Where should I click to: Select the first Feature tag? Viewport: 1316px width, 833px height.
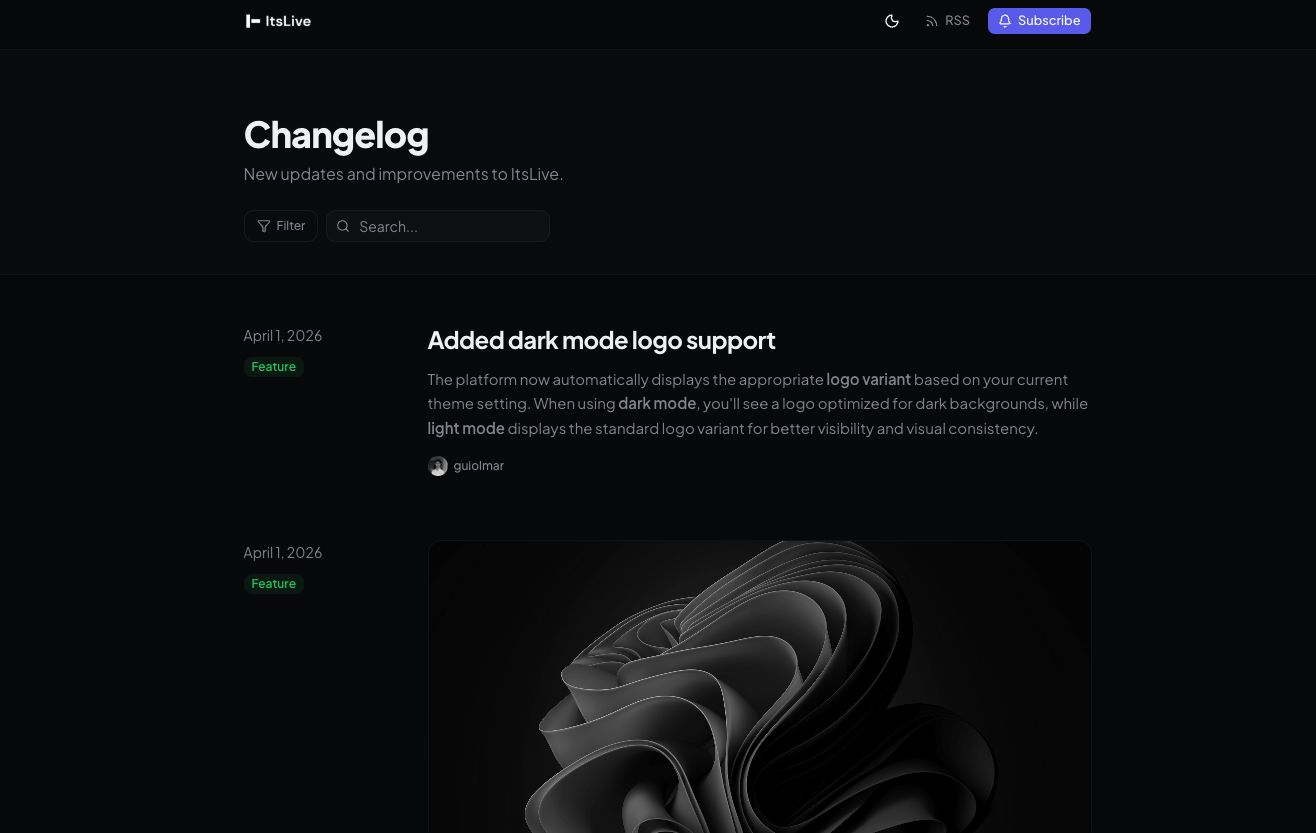pyautogui.click(x=273, y=366)
